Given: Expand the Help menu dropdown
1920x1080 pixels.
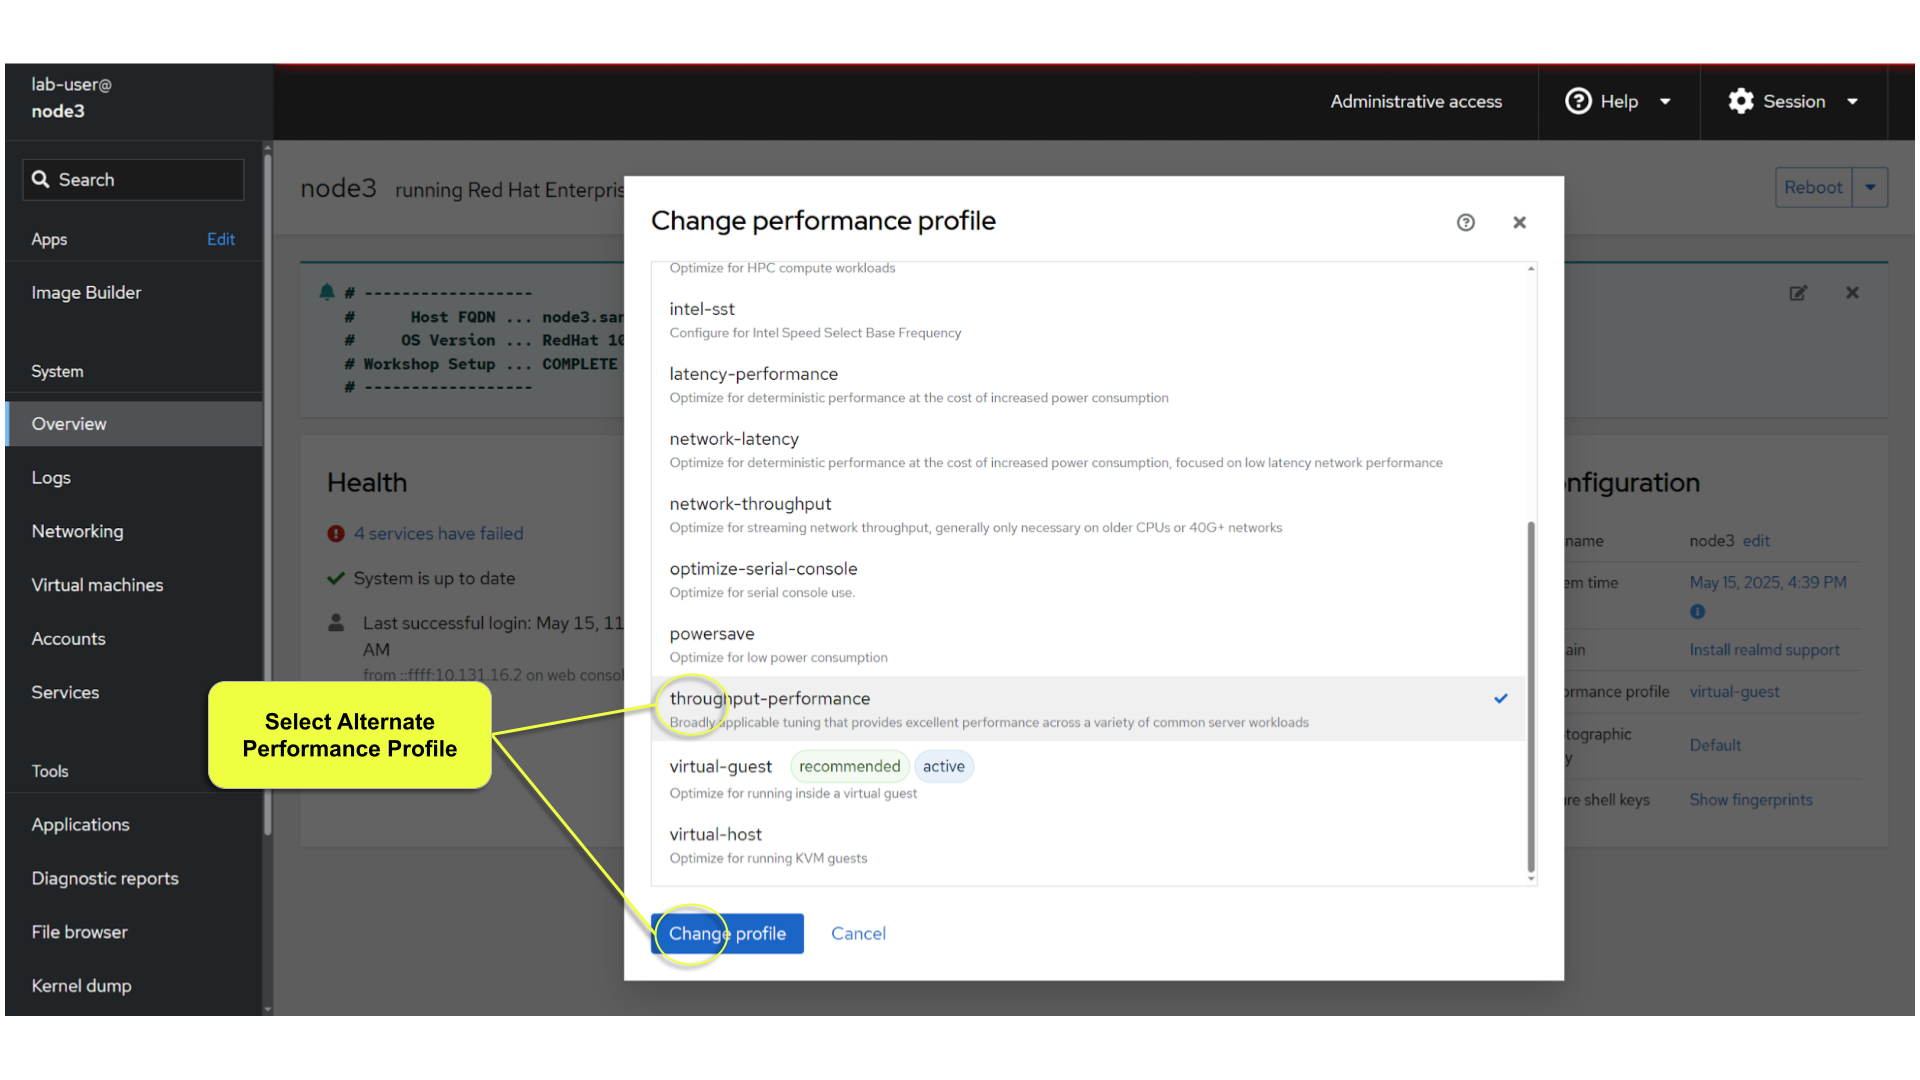Looking at the screenshot, I should point(1665,101).
